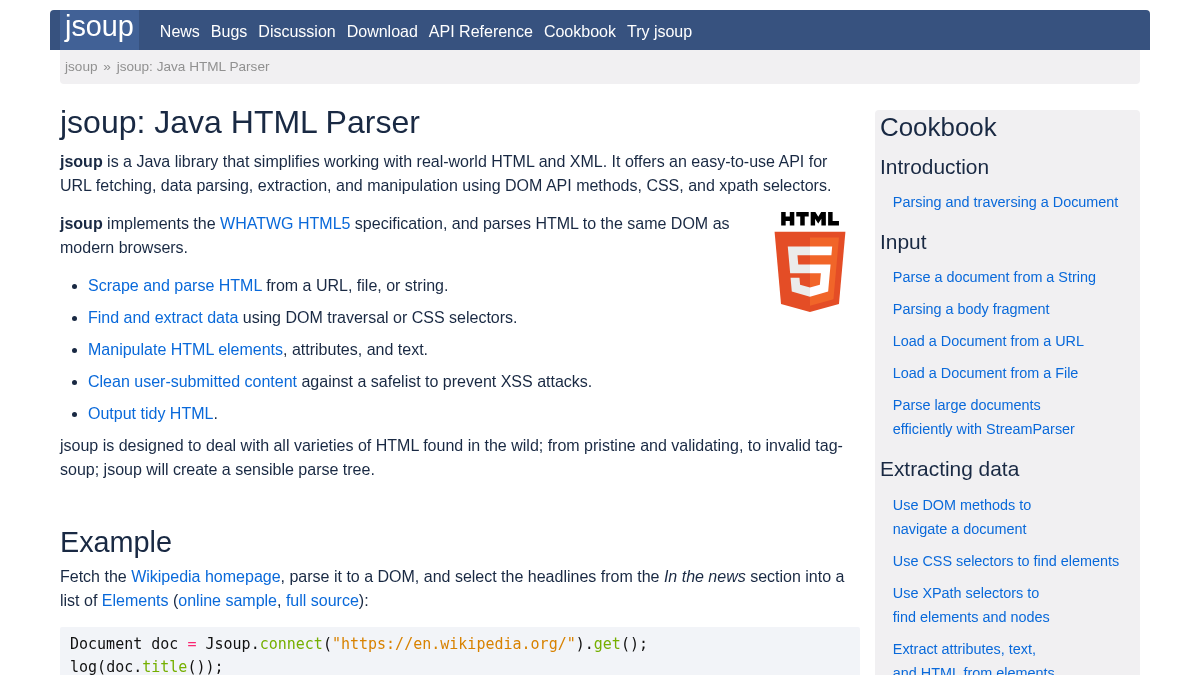The width and height of the screenshot is (1200, 675).
Task: Open the Elements API link
Action: (x=135, y=601)
